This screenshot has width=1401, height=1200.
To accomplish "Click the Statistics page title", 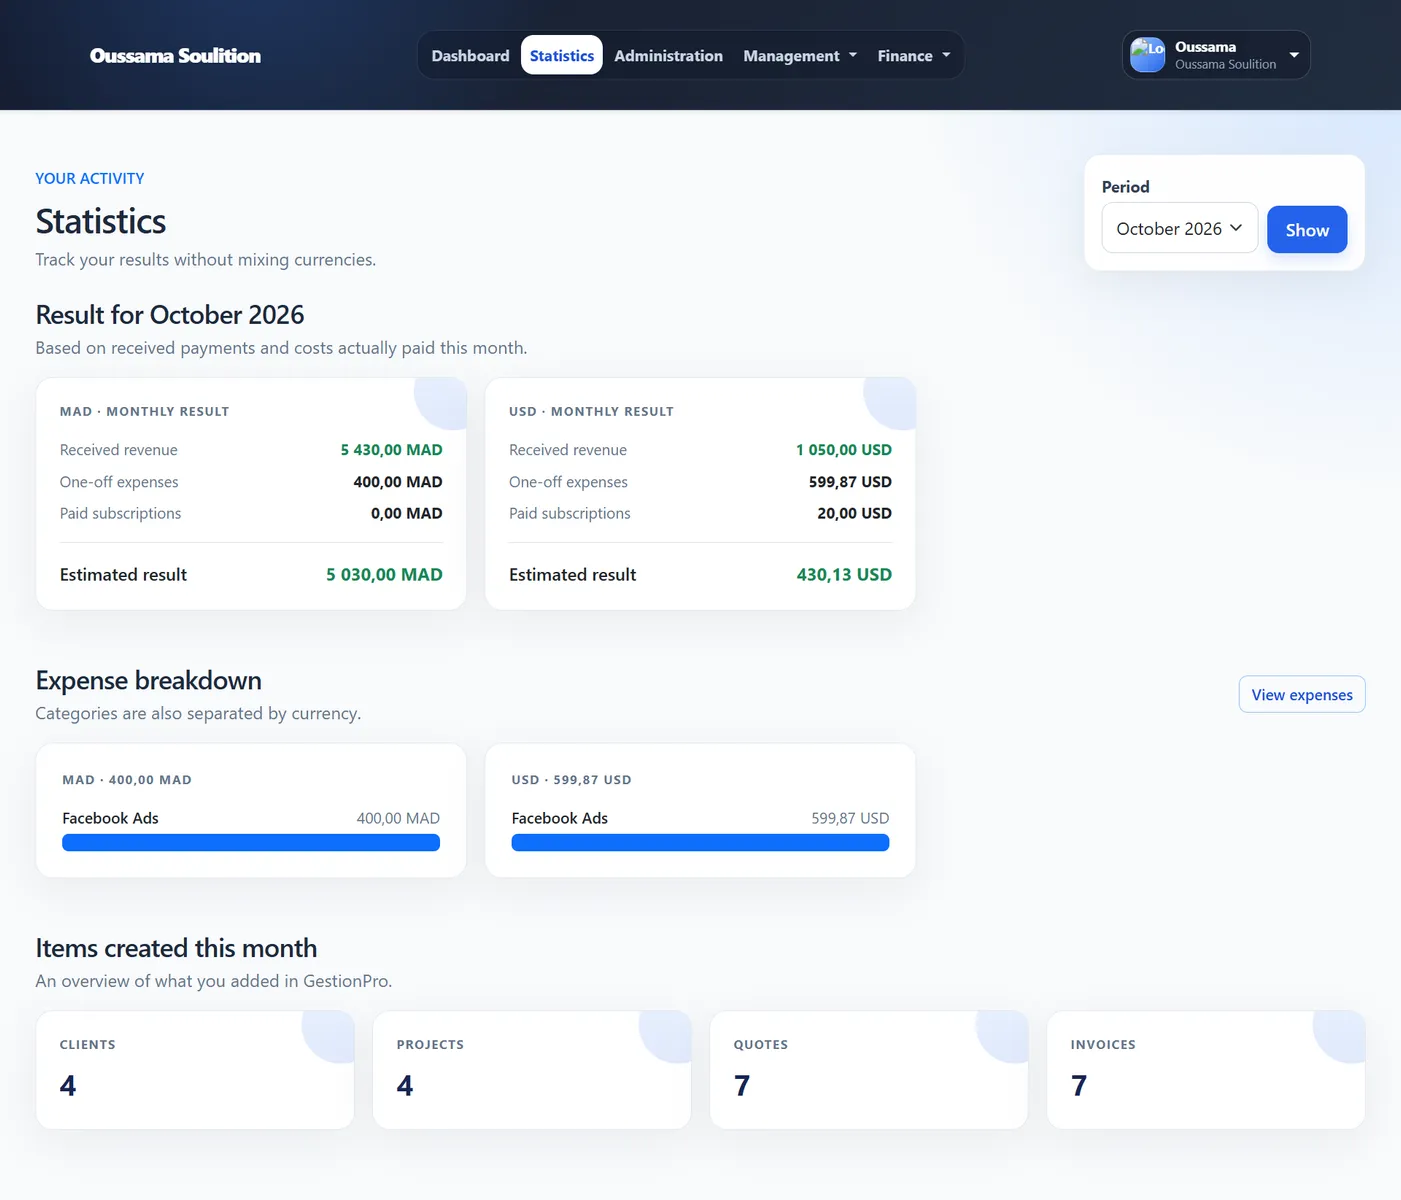I will tap(101, 221).
